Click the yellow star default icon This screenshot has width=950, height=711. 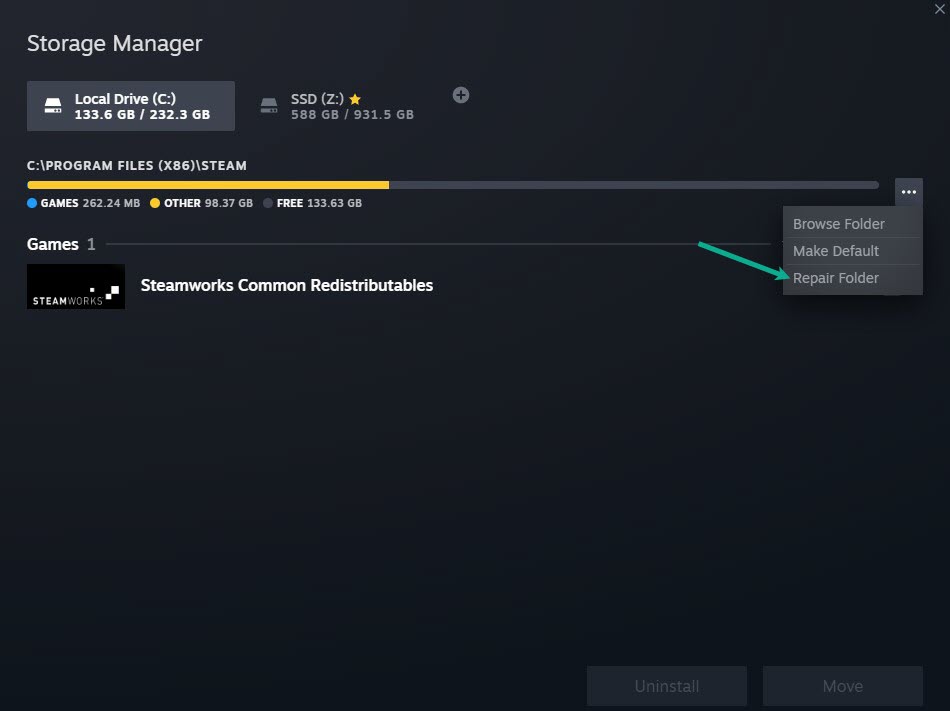click(355, 99)
